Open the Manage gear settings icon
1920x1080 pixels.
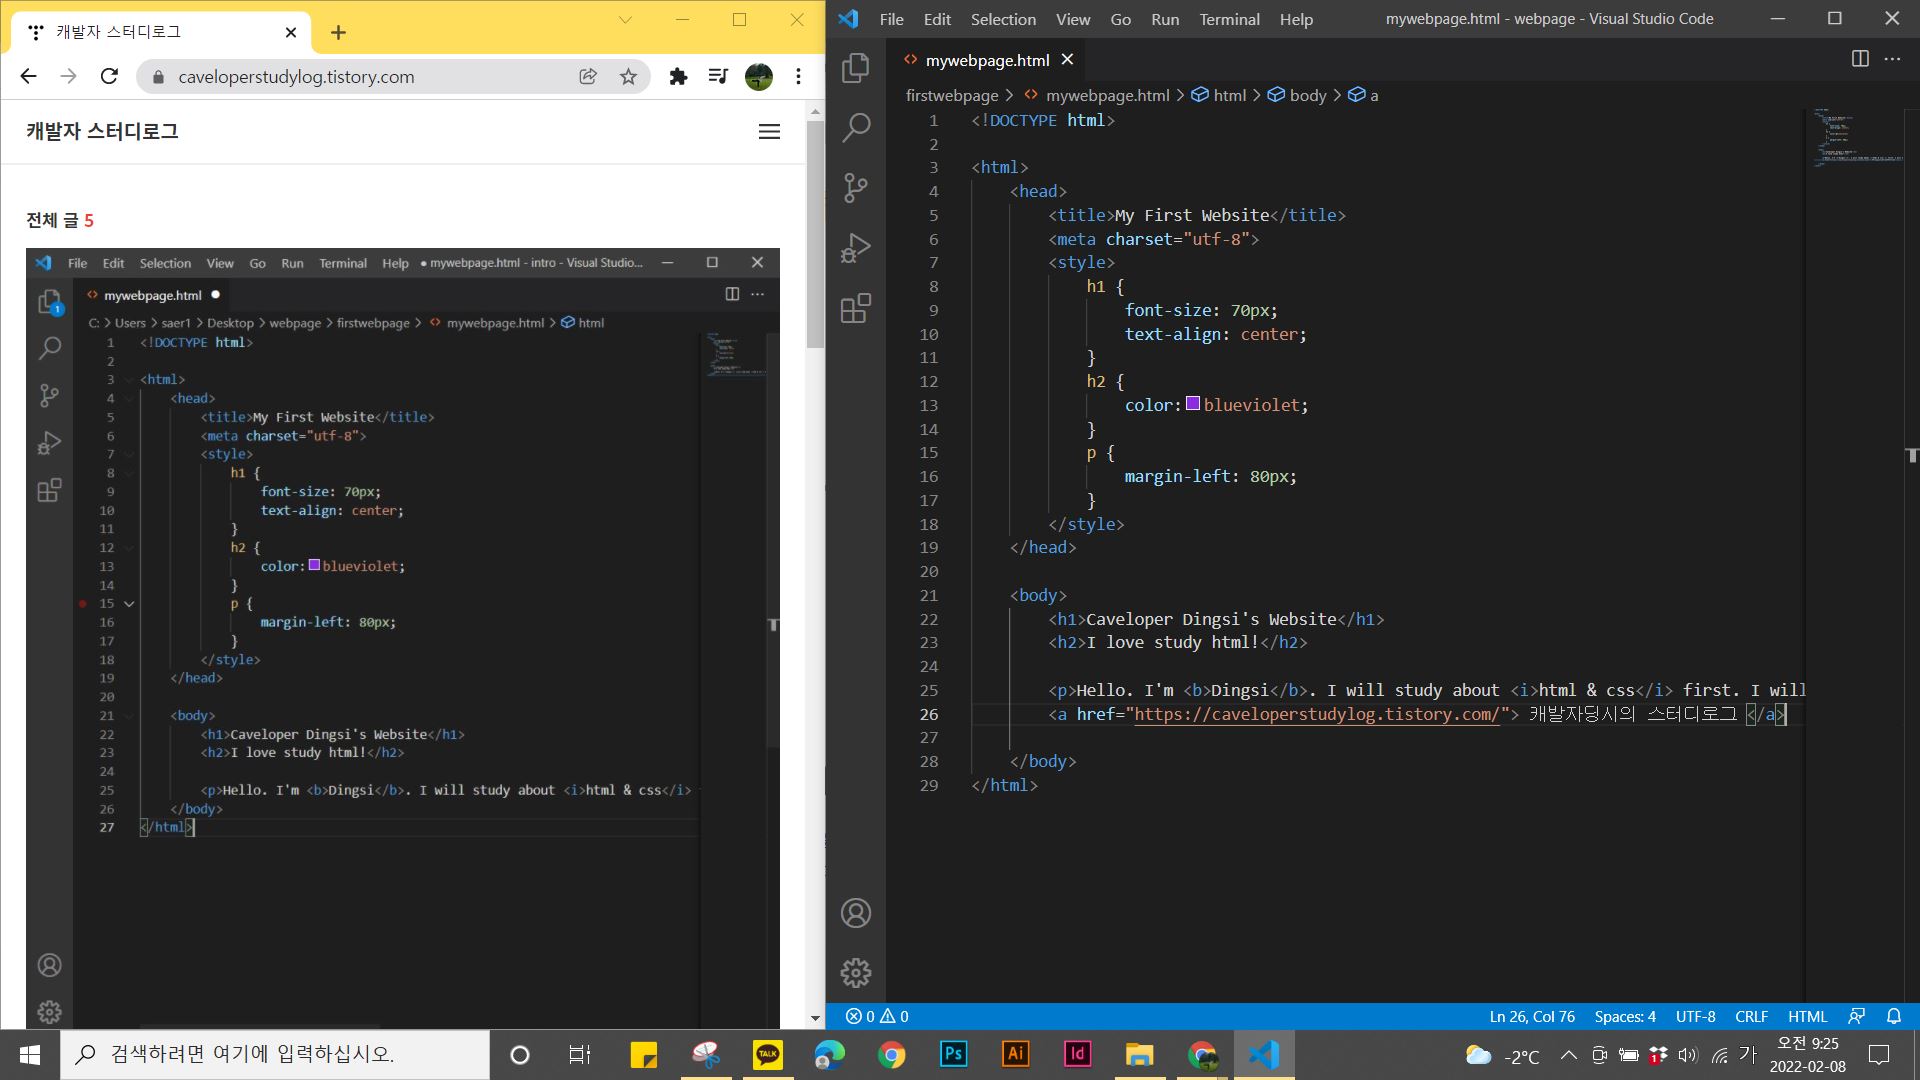click(856, 972)
